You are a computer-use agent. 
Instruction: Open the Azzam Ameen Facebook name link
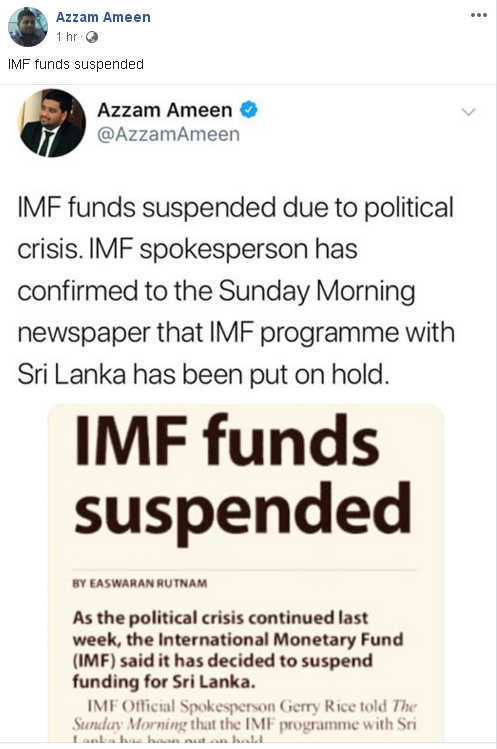click(103, 17)
